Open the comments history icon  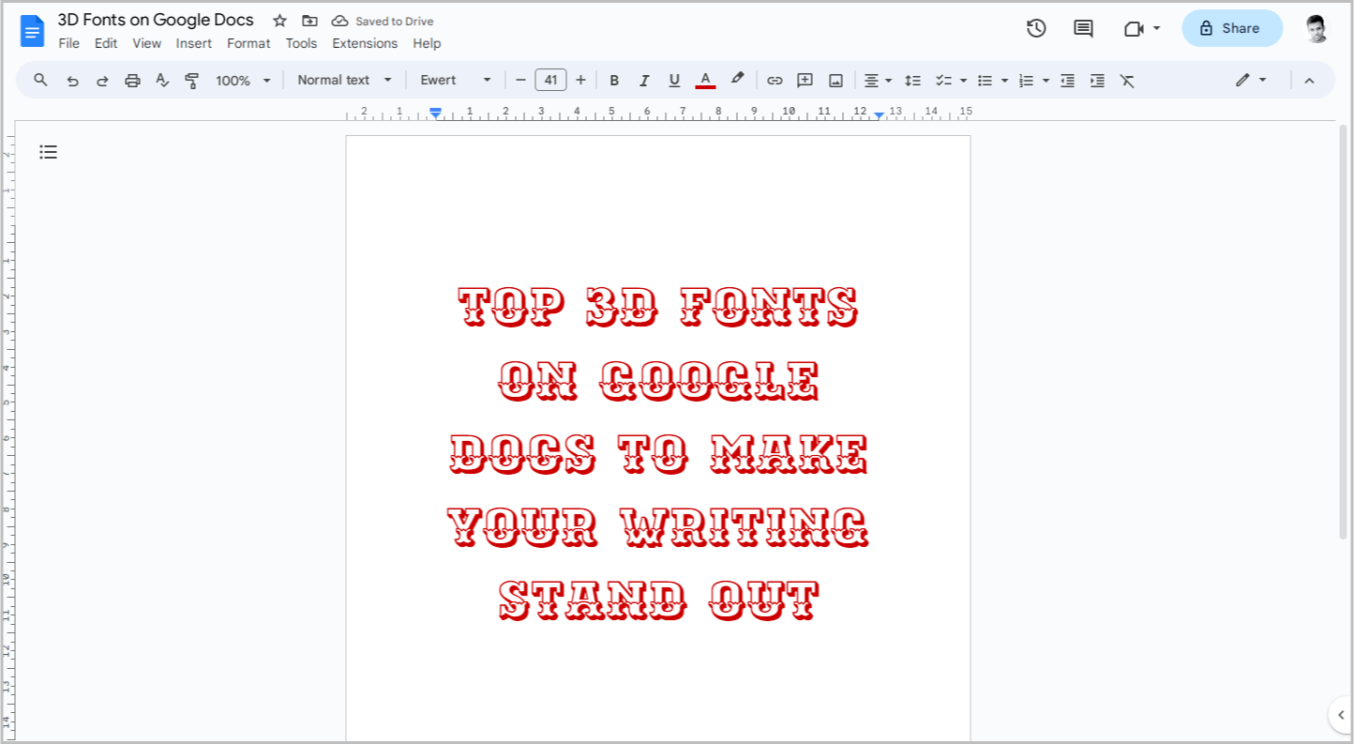click(x=1083, y=29)
